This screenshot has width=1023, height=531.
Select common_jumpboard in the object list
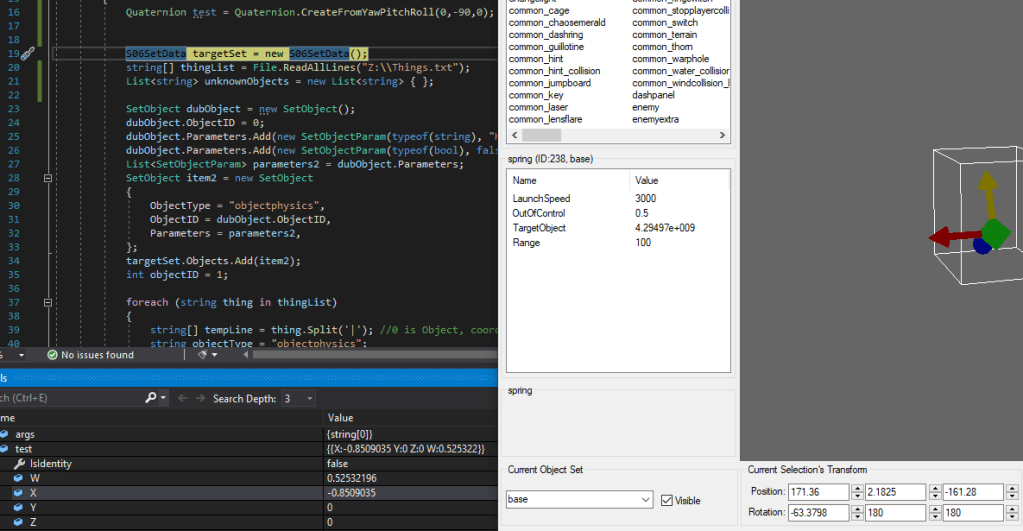[x=549, y=83]
